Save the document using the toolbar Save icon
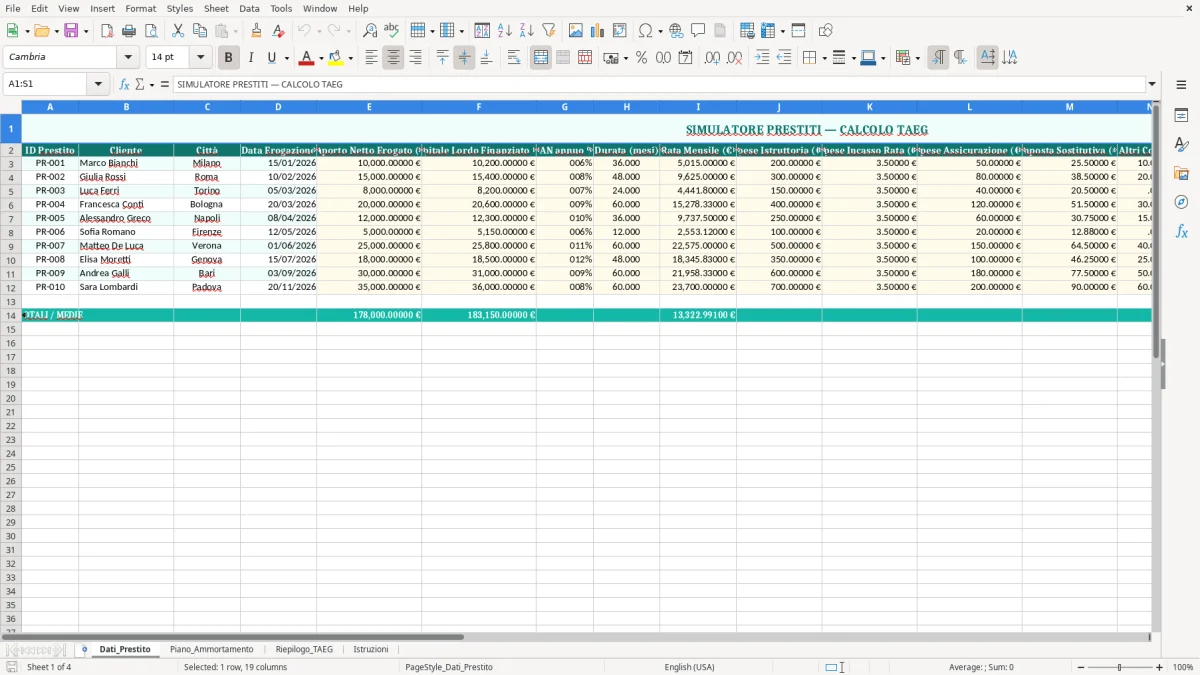 tap(71, 31)
